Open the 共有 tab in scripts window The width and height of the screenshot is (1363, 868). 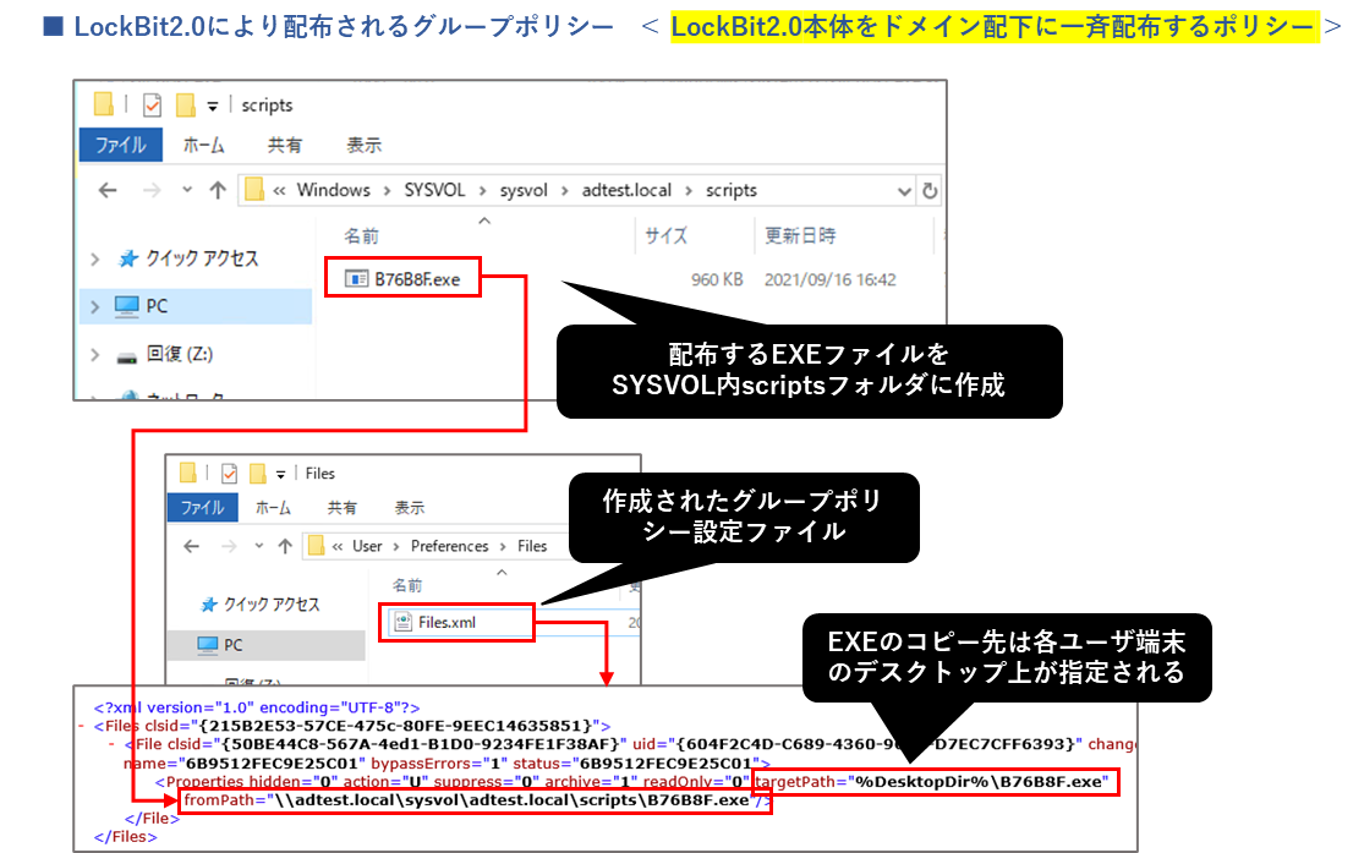[x=285, y=145]
